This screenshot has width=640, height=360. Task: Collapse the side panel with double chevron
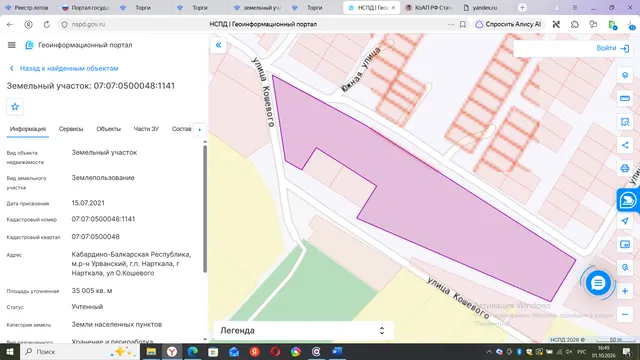(x=218, y=45)
